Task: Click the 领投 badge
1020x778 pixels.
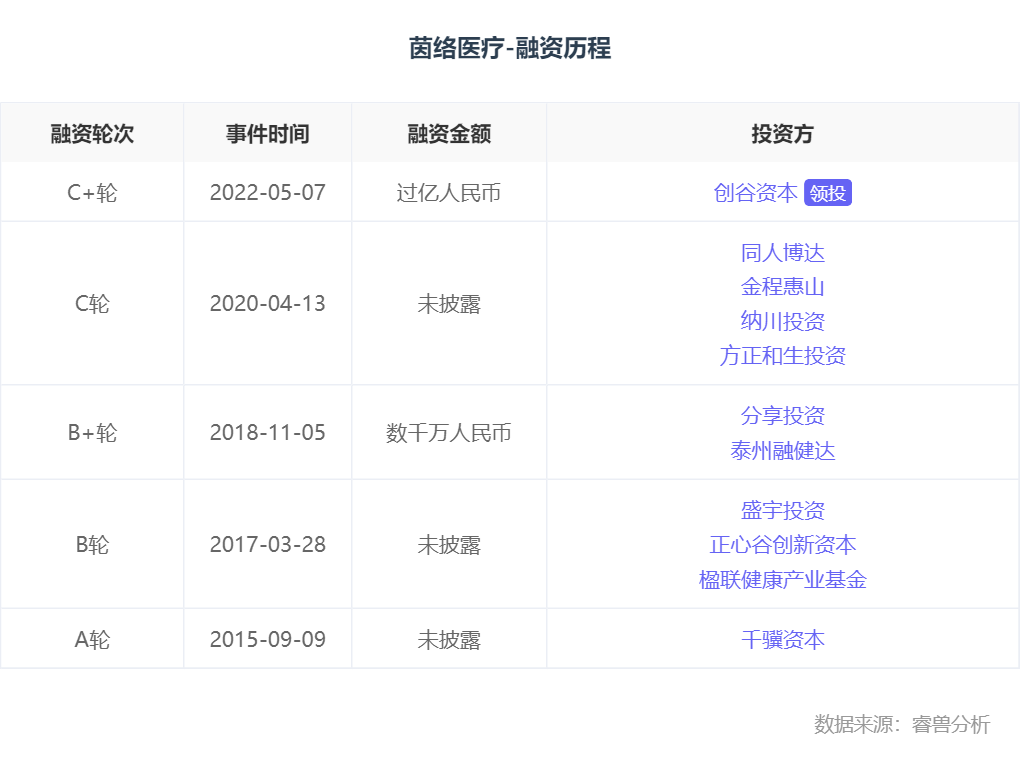Action: tap(828, 193)
